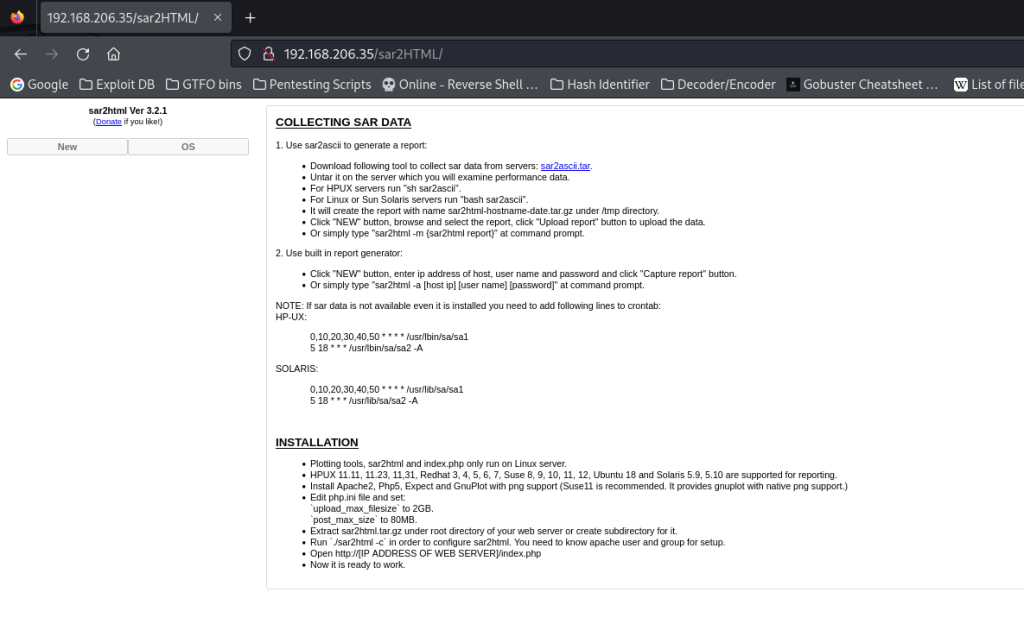Screen dimensions: 1024x624
Task: Expand the Pentesting Scripts bookmark folder
Action: pos(311,85)
